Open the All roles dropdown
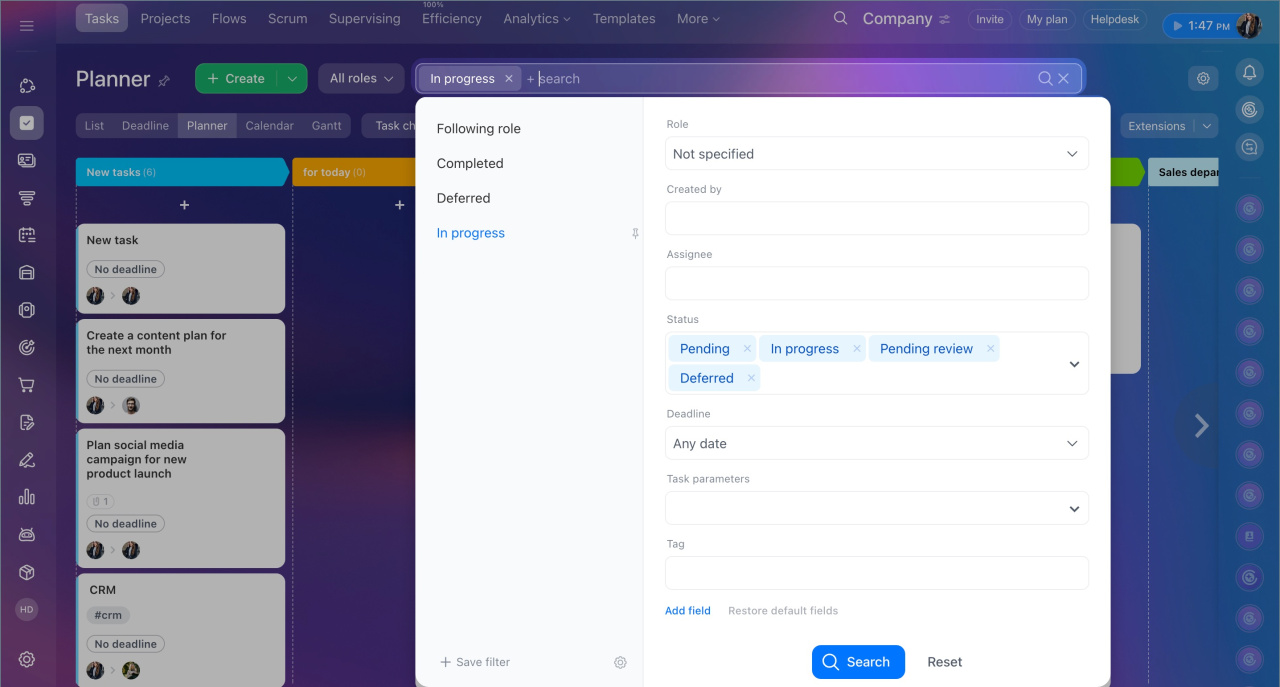 click(x=361, y=79)
